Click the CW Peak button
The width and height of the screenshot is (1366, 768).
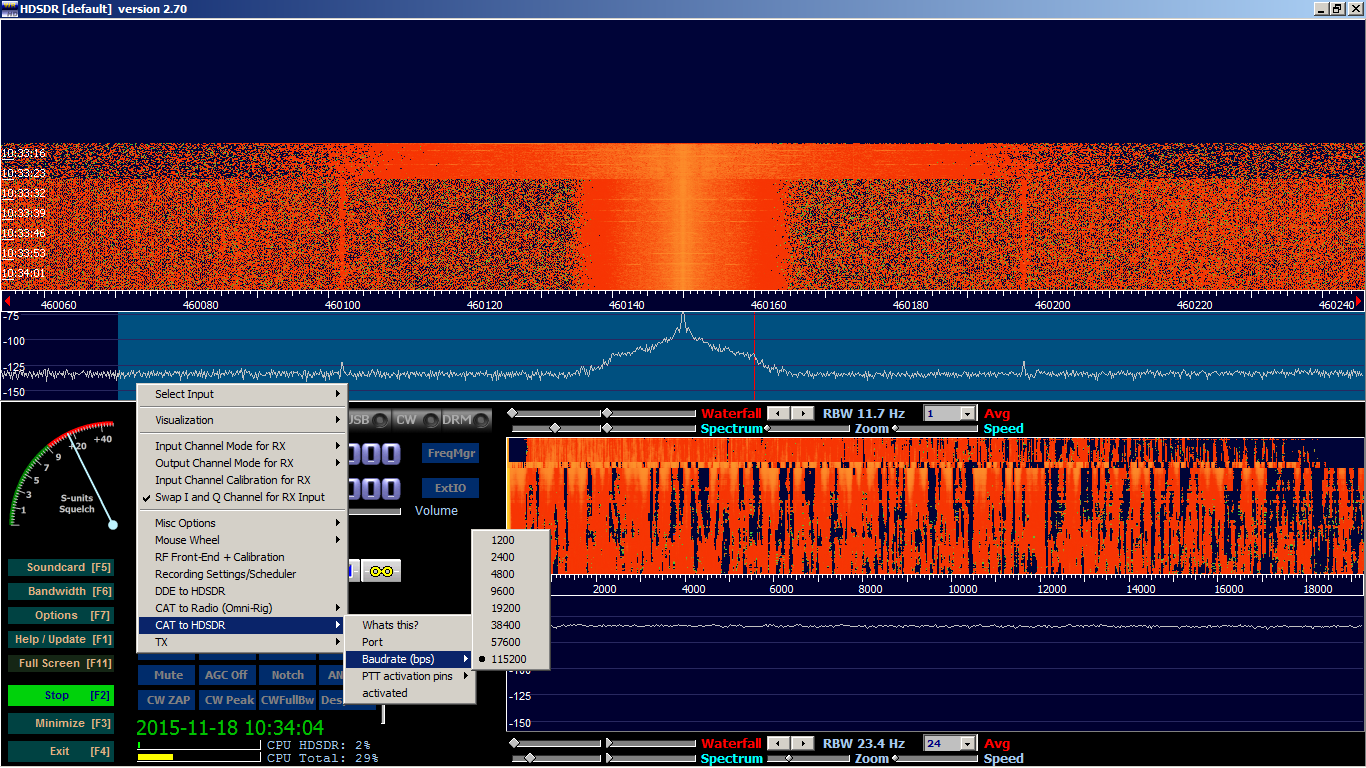[229, 700]
